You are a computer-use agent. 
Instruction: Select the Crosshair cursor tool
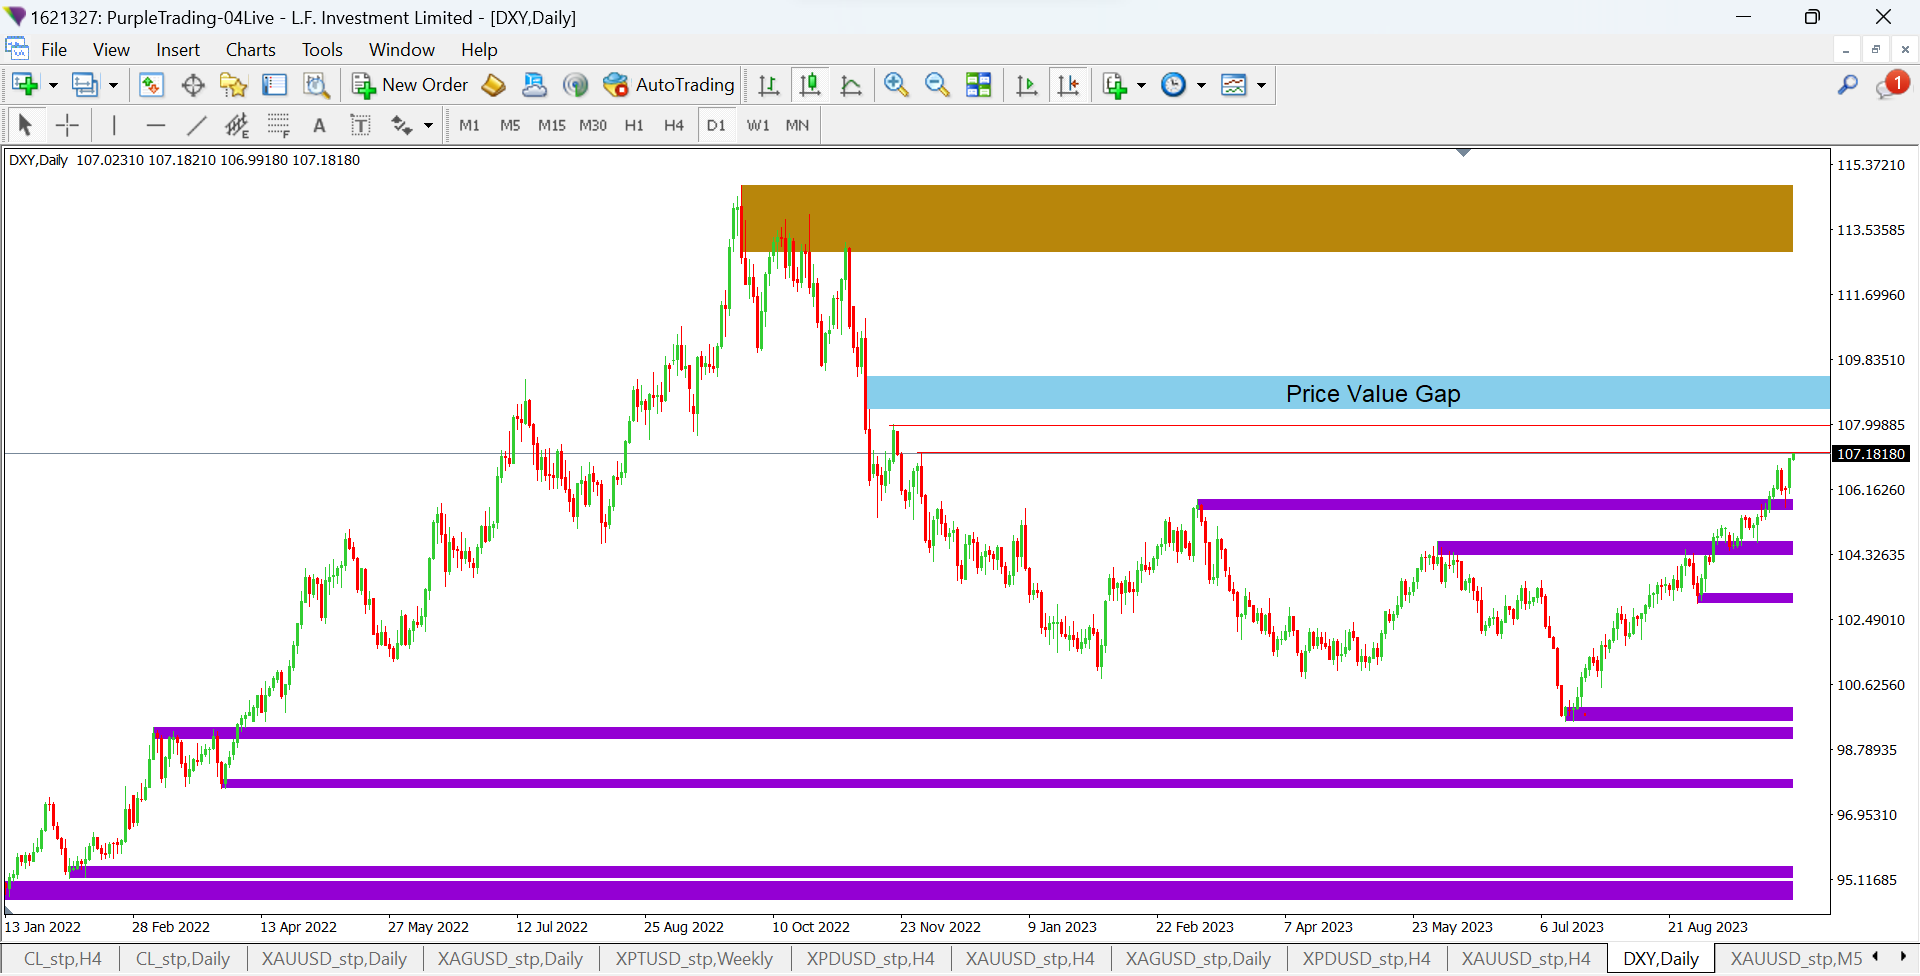[67, 125]
